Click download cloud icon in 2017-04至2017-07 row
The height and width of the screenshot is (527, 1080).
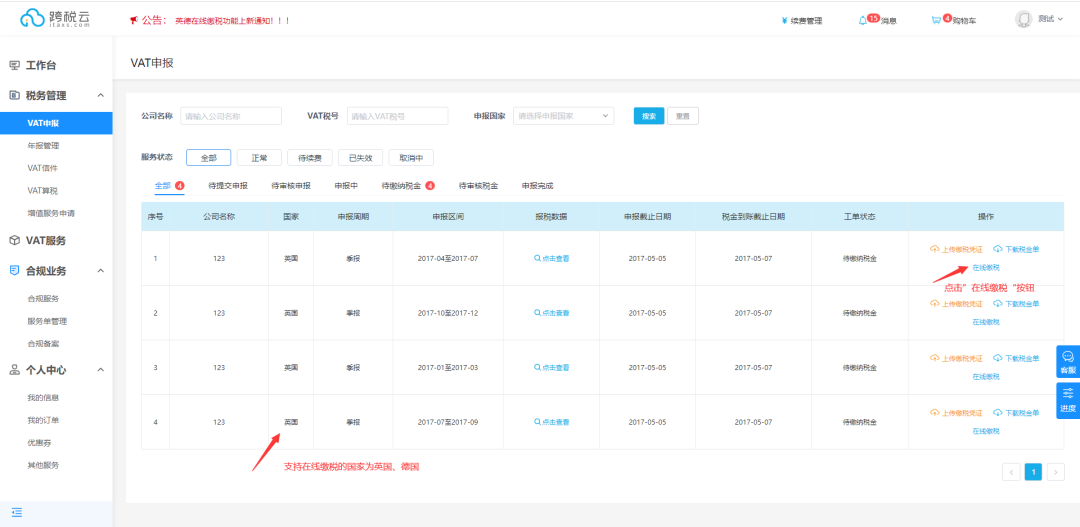[997, 249]
